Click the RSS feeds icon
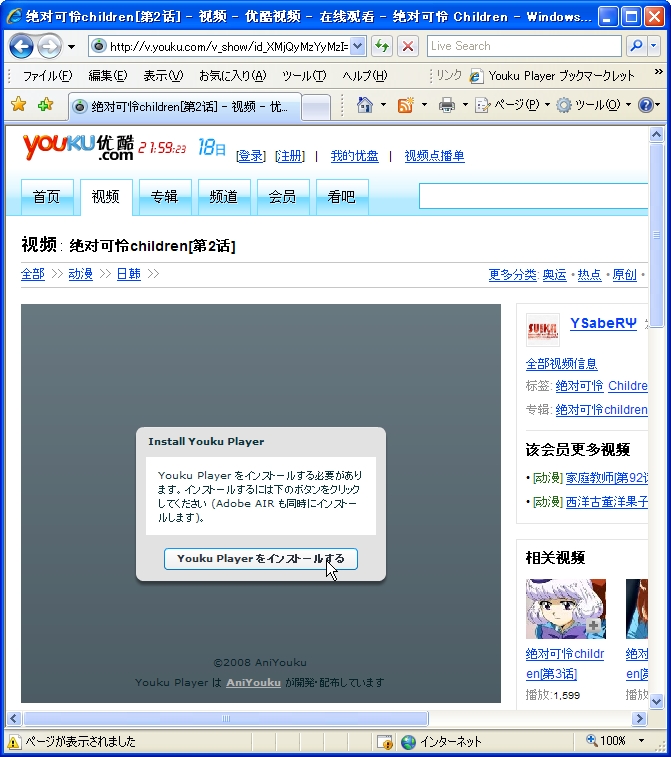671x757 pixels. click(405, 104)
